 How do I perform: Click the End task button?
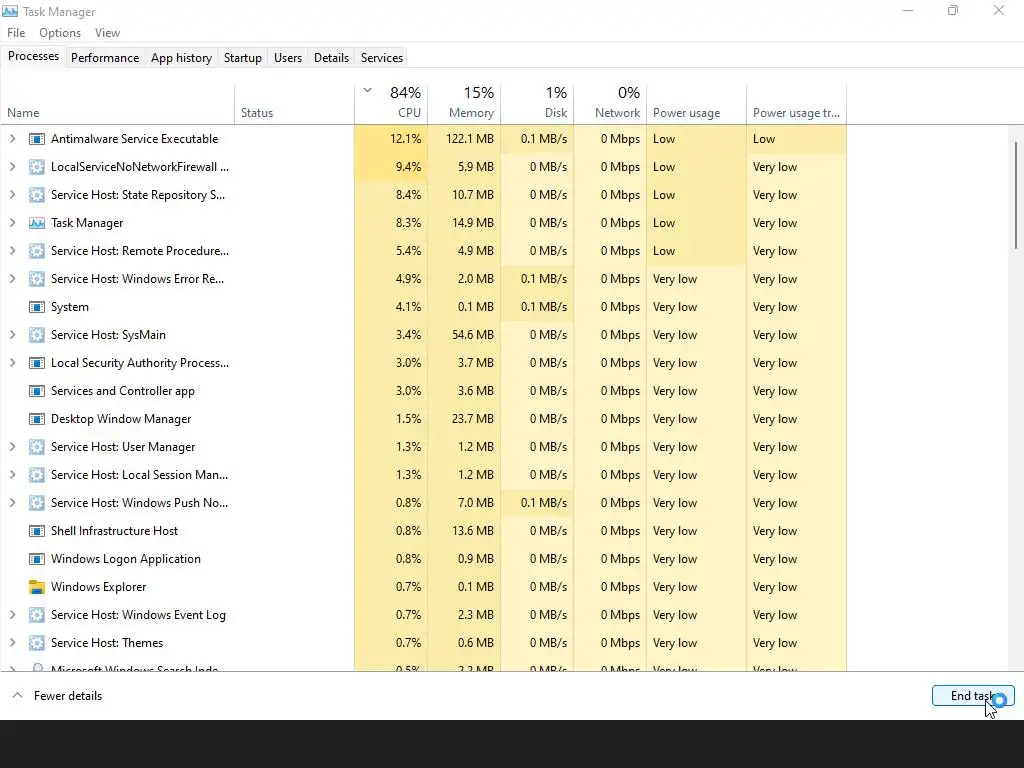pos(973,696)
